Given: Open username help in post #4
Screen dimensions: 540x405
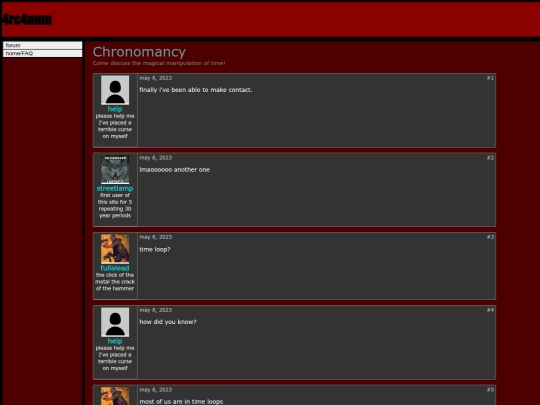Looking at the screenshot, I should point(115,341).
